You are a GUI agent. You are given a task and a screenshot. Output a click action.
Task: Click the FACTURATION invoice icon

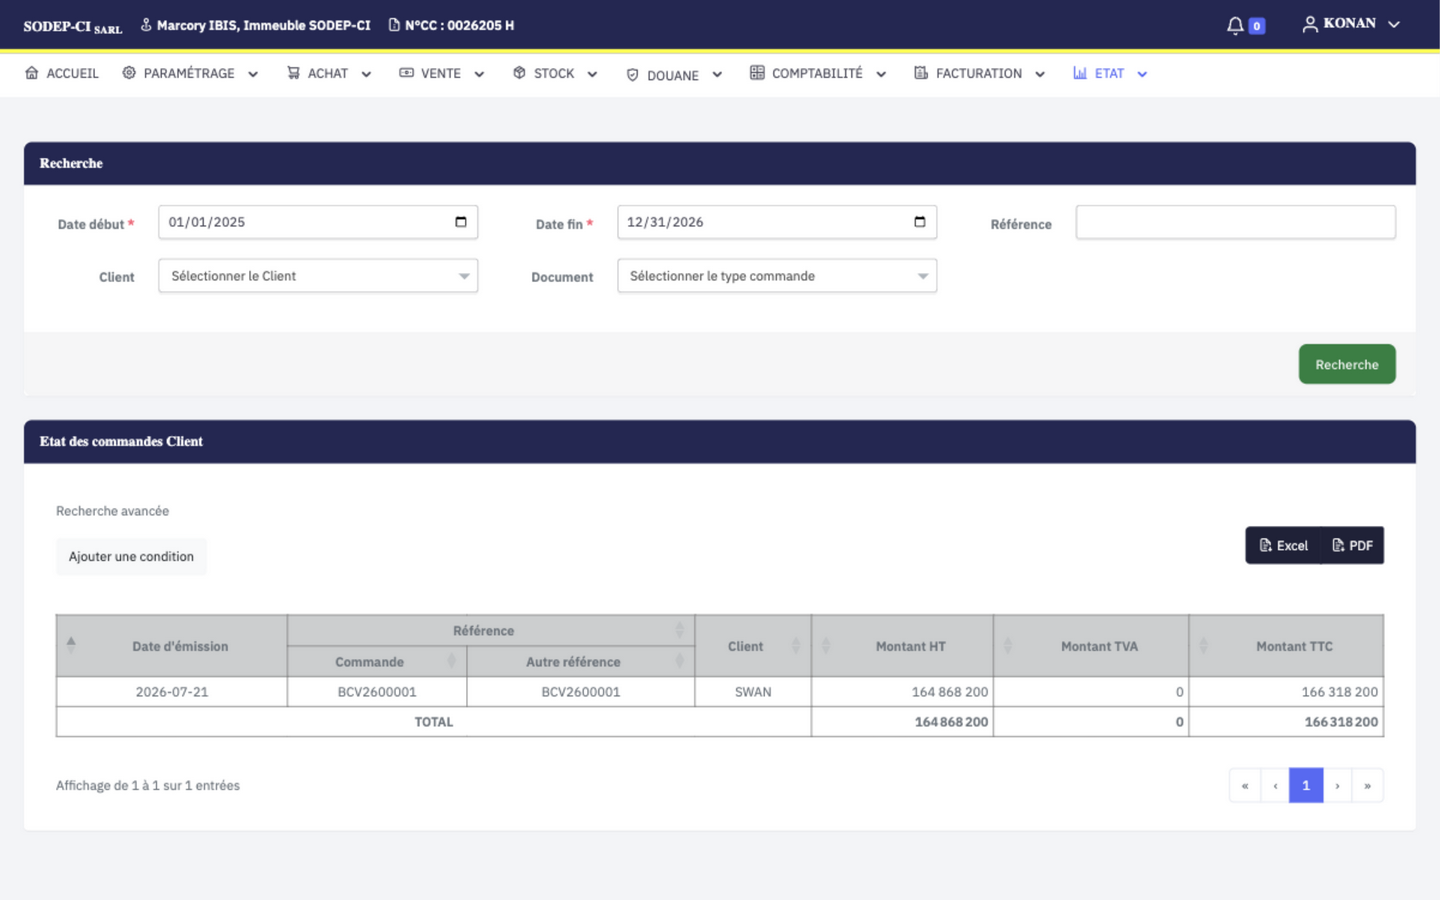coord(921,73)
